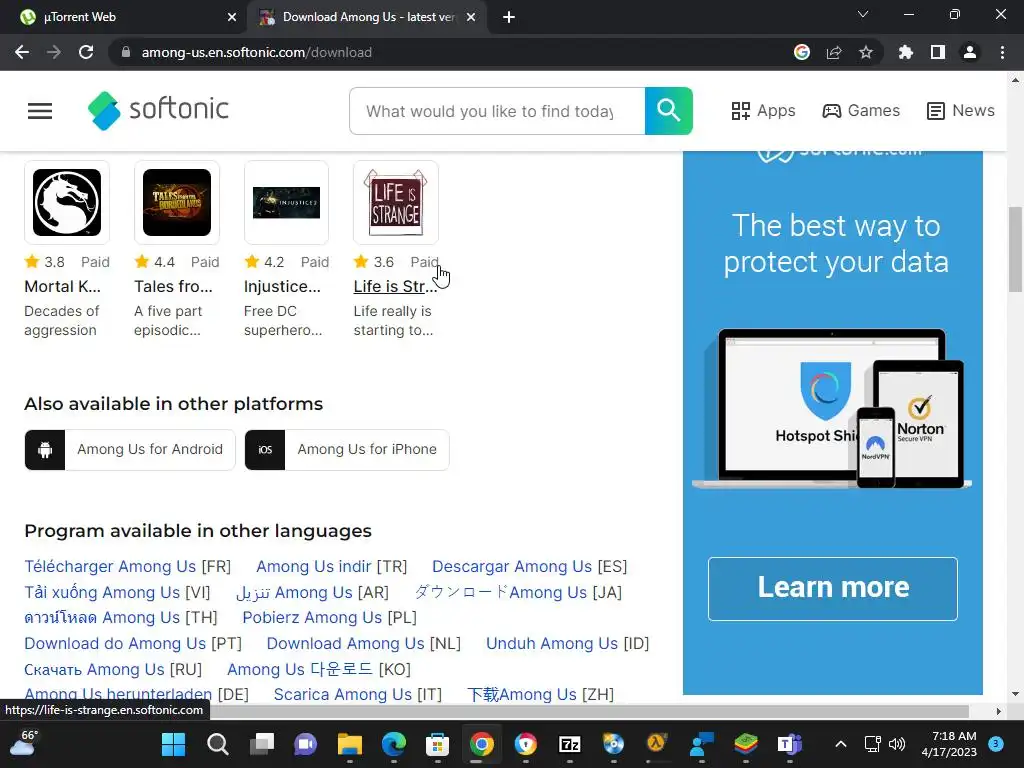Open Скачать Among Us [RU] link
Viewport: 1024px width, 768px height.
coord(113,669)
